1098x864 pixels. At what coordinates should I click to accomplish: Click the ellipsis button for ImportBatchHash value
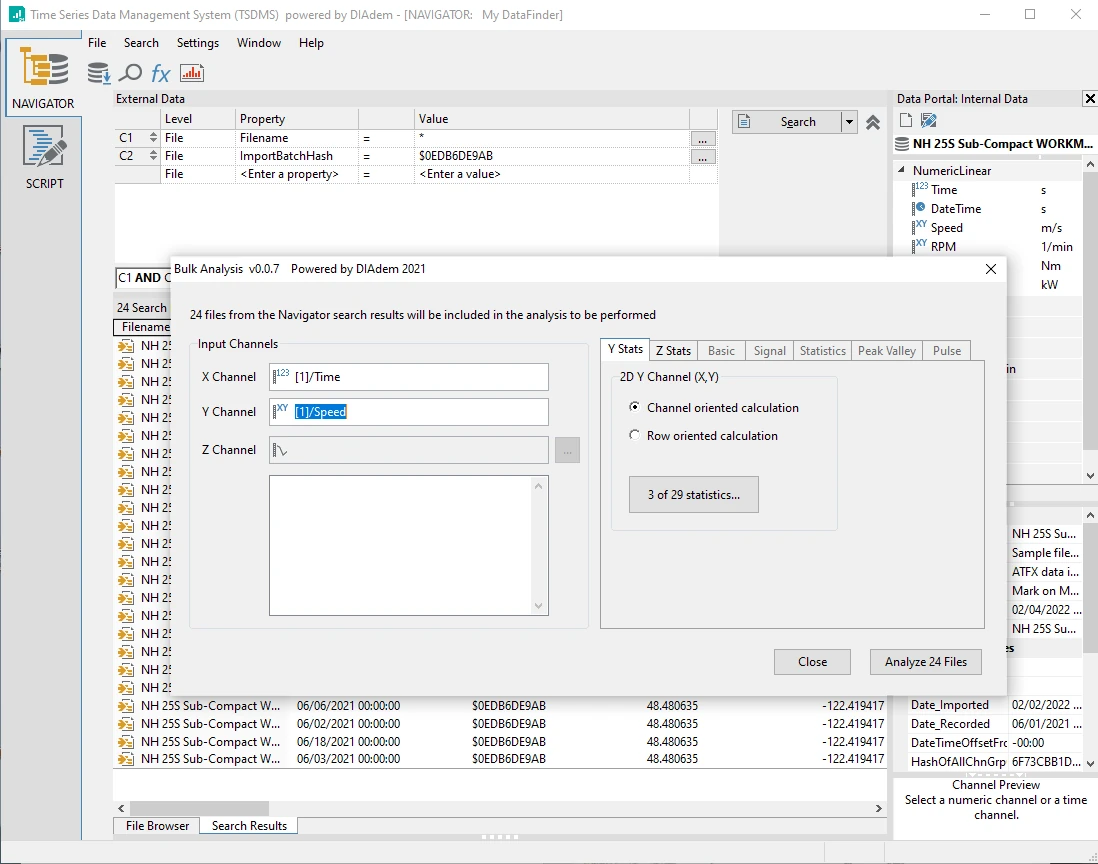tap(703, 156)
